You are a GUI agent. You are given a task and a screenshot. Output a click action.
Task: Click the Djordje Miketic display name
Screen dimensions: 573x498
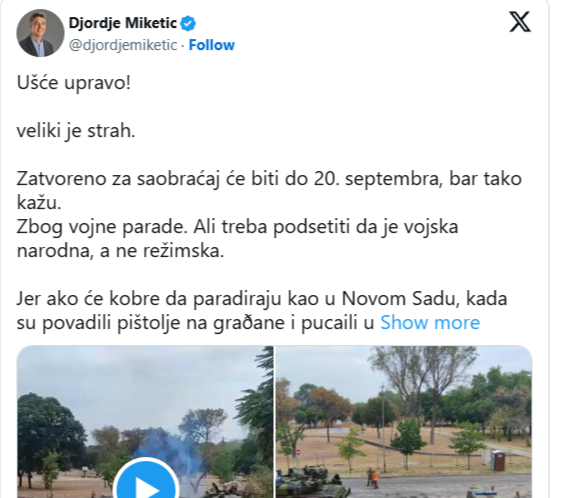(x=123, y=23)
